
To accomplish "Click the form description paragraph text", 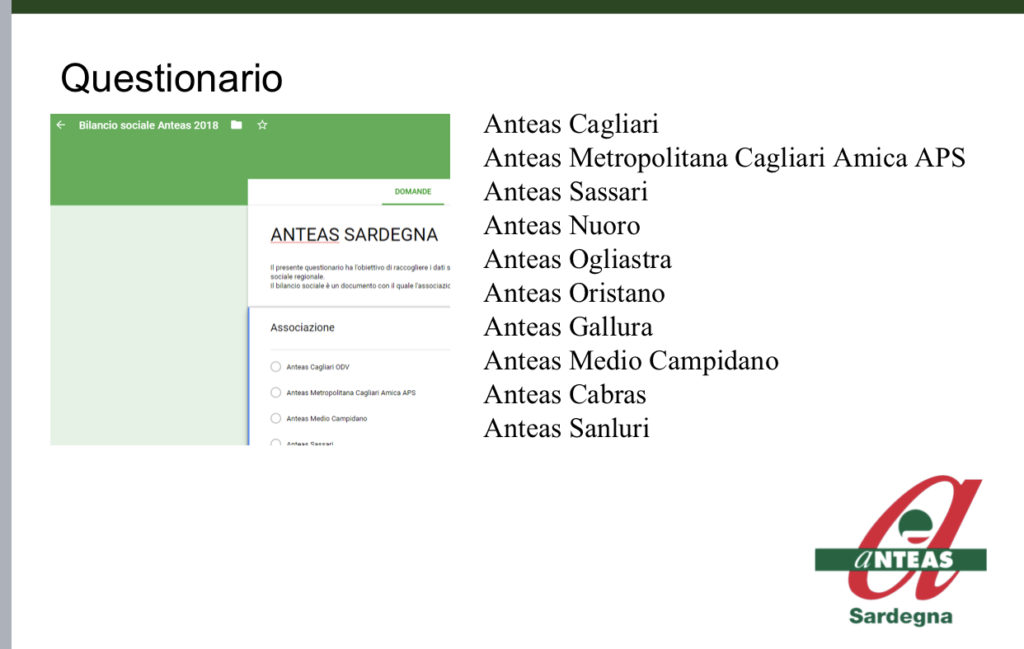I will [360, 277].
